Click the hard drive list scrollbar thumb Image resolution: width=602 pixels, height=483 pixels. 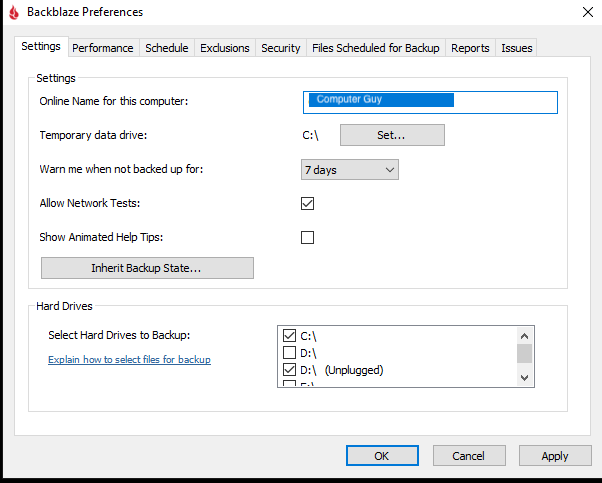524,353
